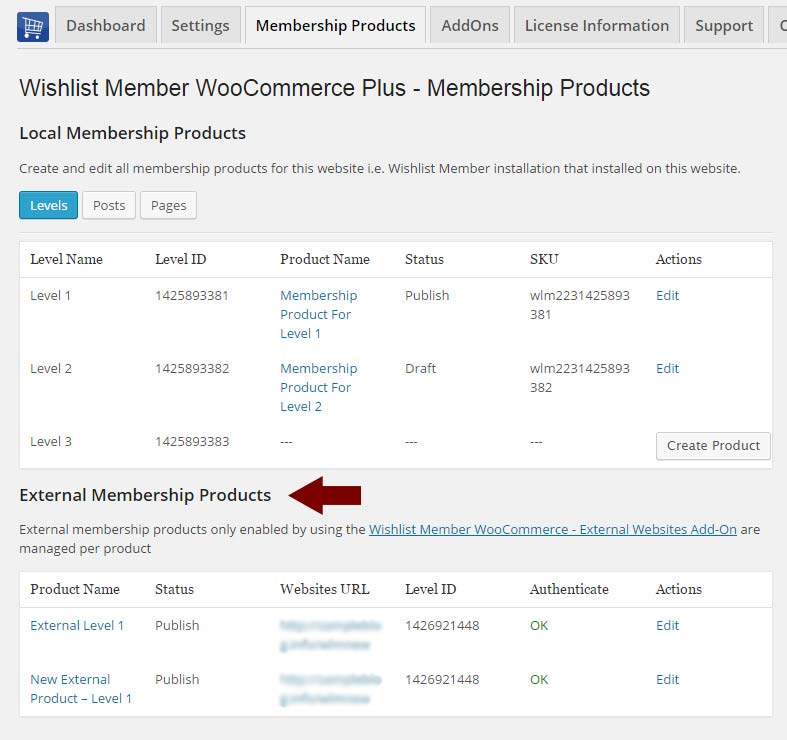Switch to Pages filter button
787x740 pixels.
[x=169, y=205]
